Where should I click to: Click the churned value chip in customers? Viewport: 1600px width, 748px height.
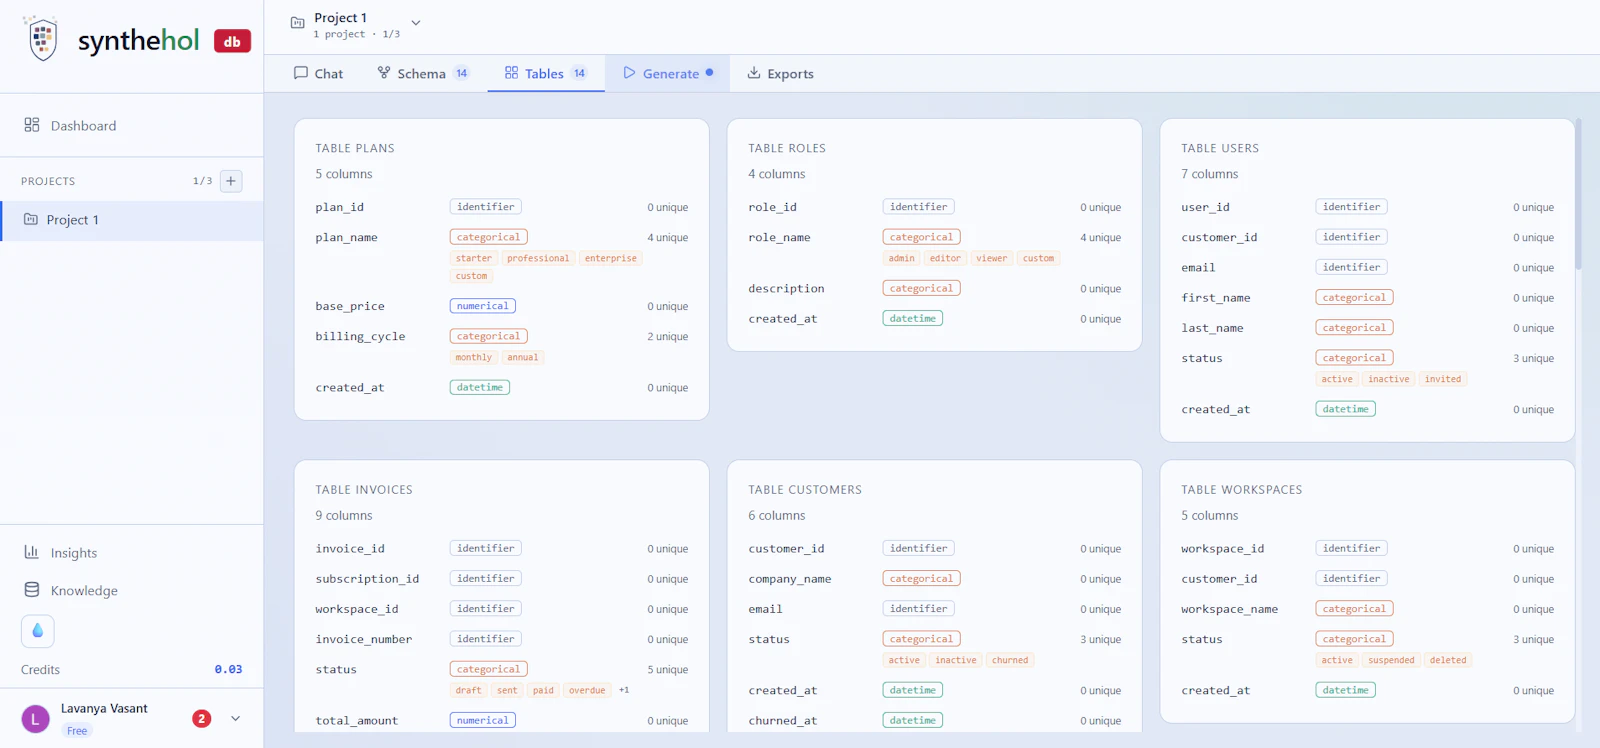click(x=1010, y=660)
